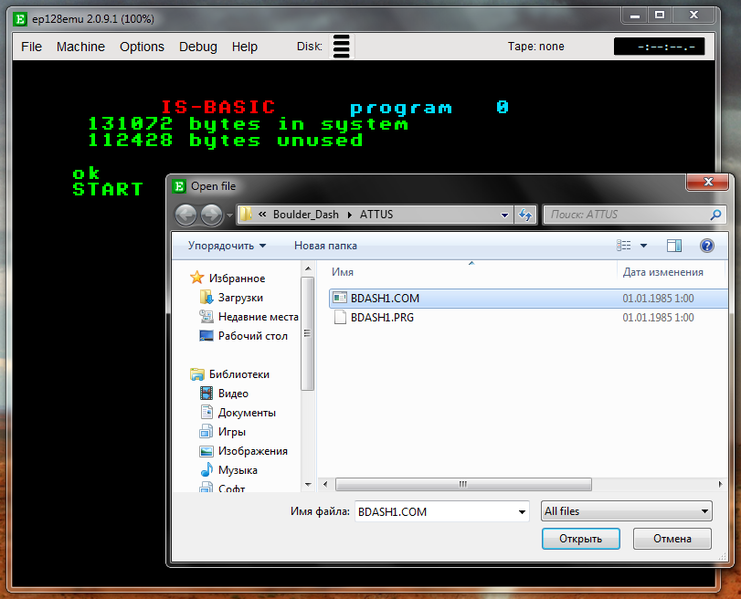This screenshot has height=599, width=741.
Task: Click the ep128emu title bar app icon
Action: pos(20,19)
